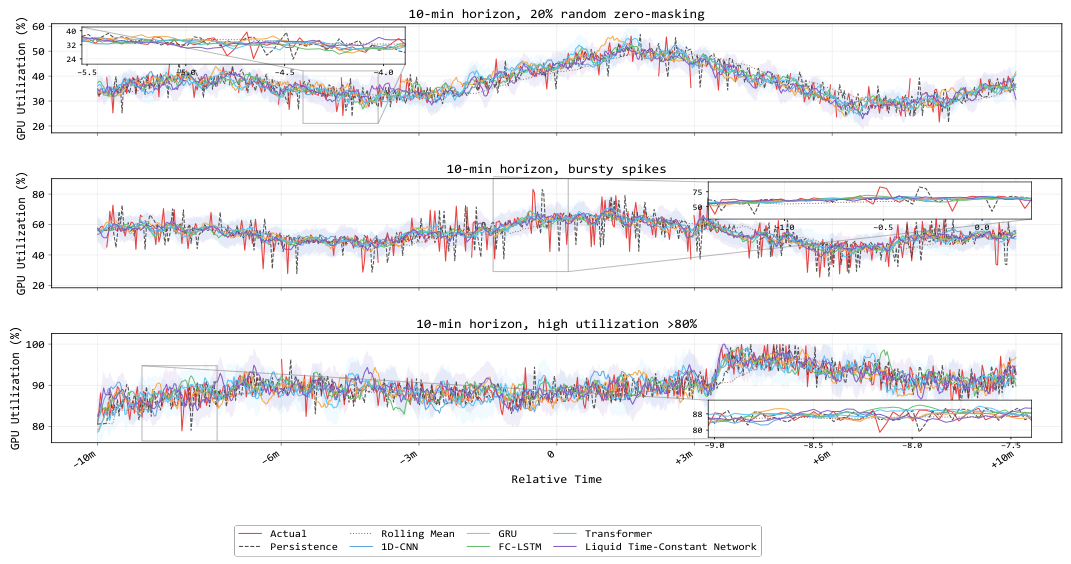Click the GPU Utilization label of zero-masking chart
The width and height of the screenshot is (1071, 564).
point(21,79)
